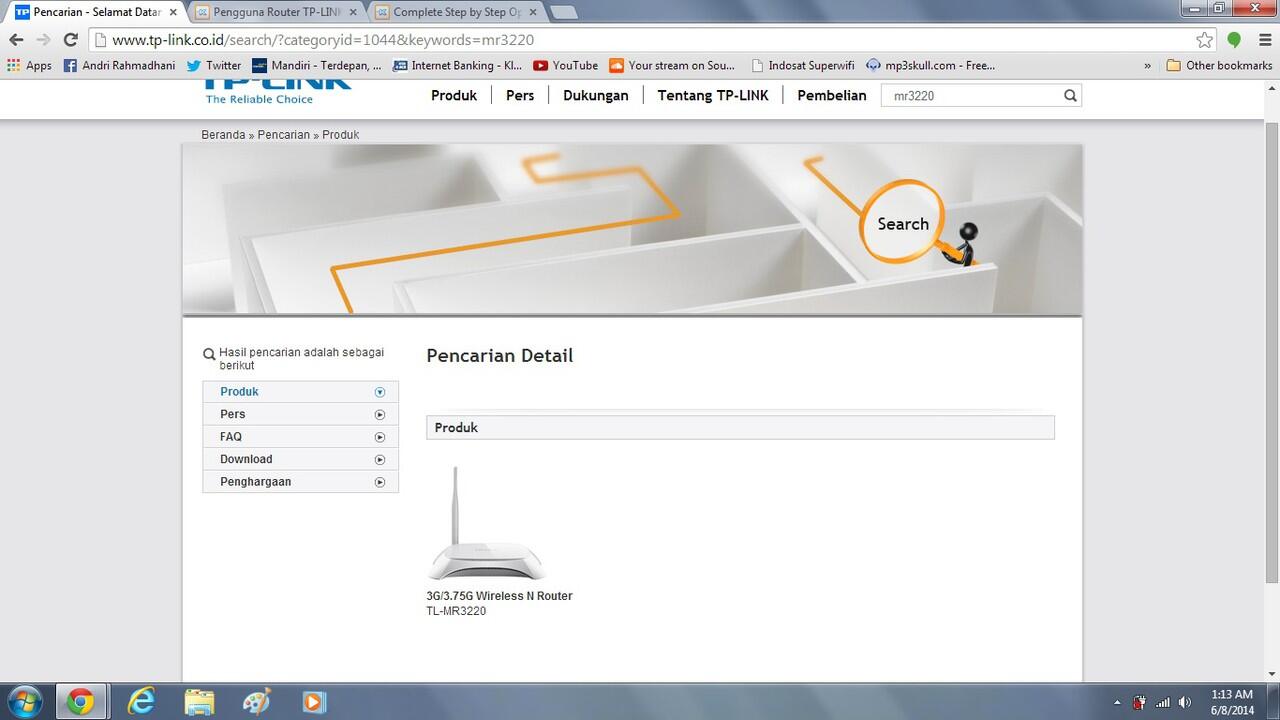Open the Dukungan navigation menu
The height and width of the screenshot is (720, 1280).
(x=596, y=95)
